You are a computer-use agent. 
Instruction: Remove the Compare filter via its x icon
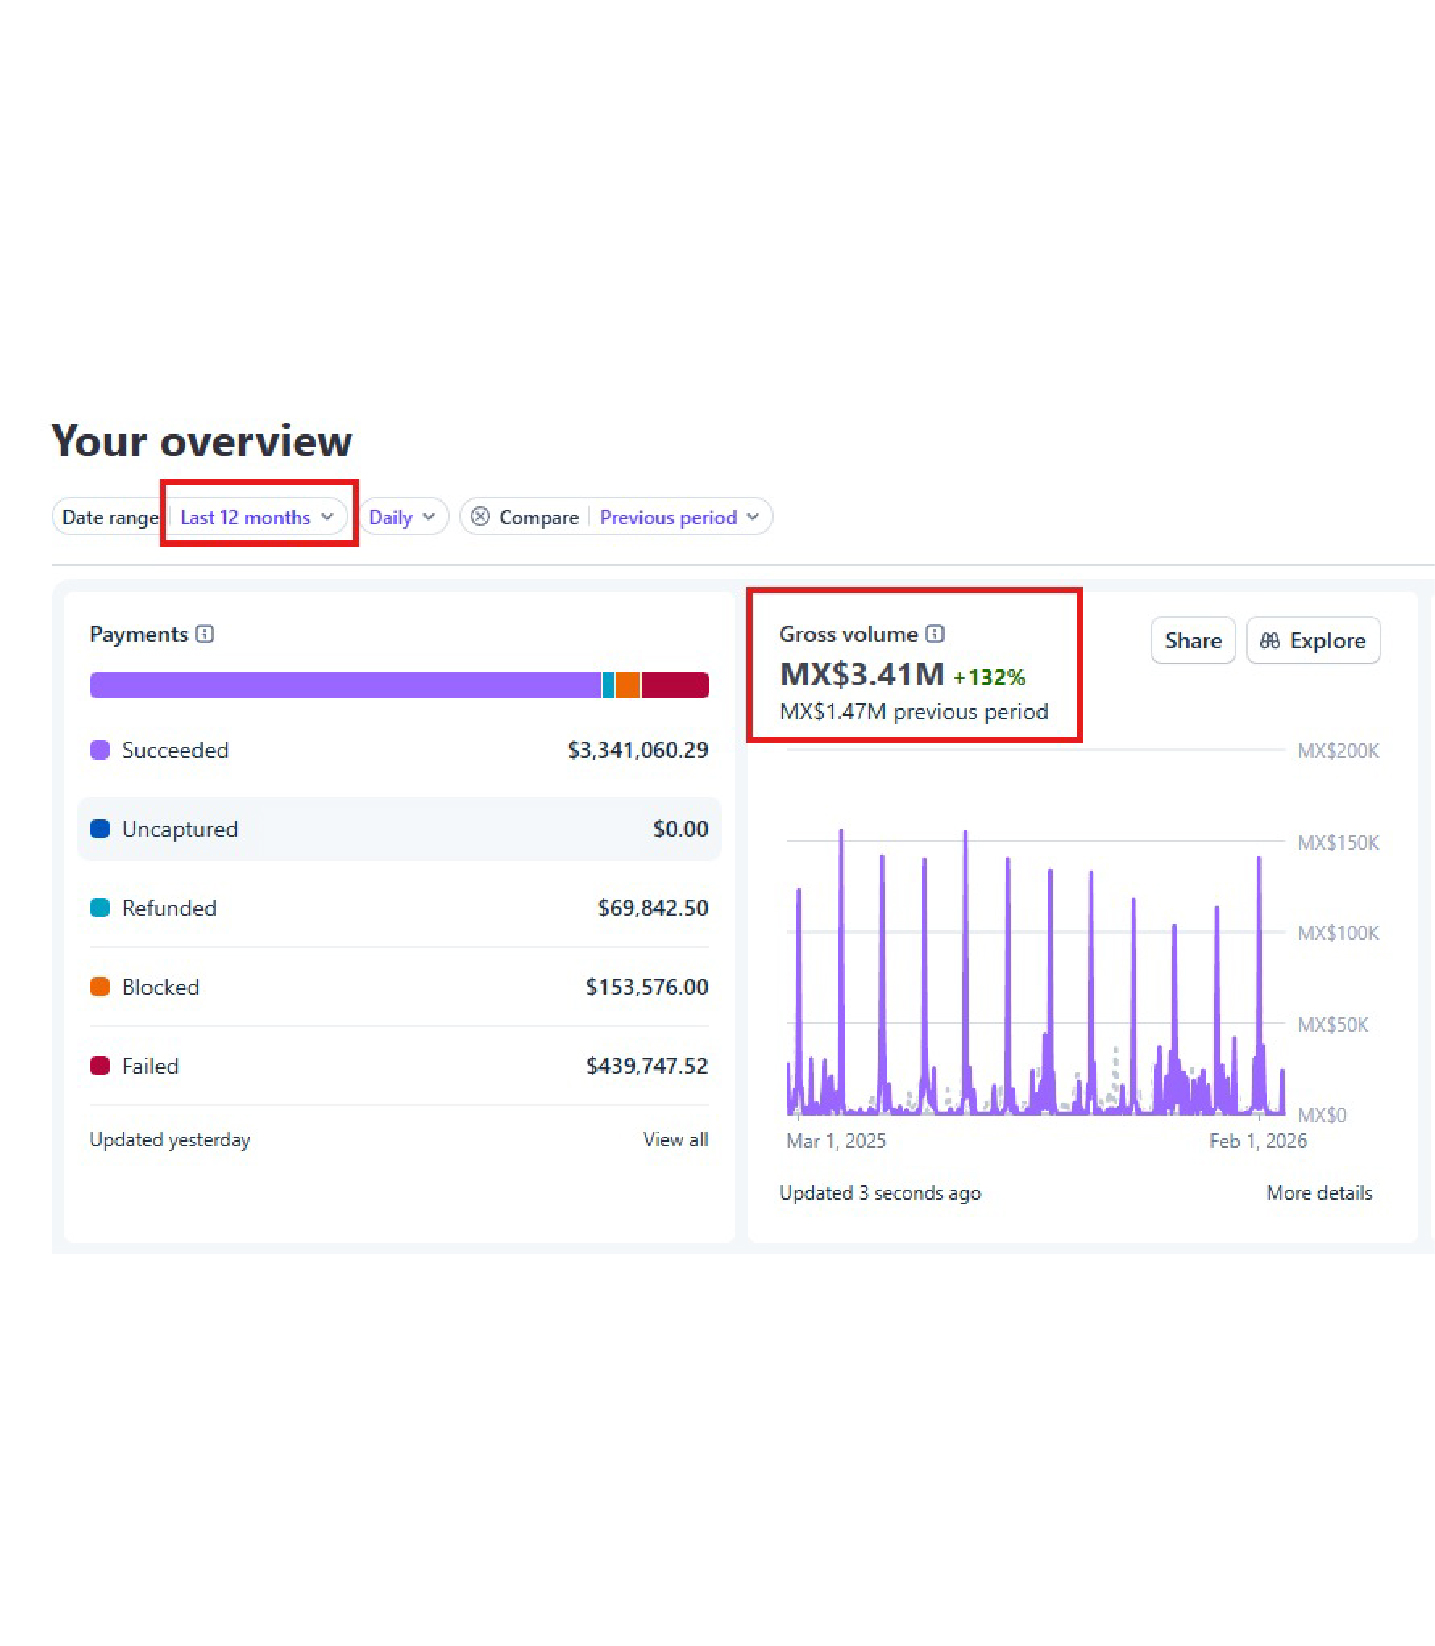click(480, 516)
